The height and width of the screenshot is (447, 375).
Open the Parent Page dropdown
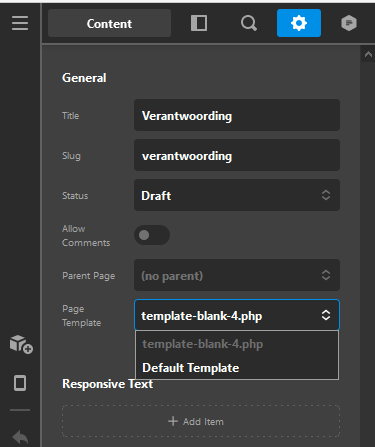[x=237, y=275]
